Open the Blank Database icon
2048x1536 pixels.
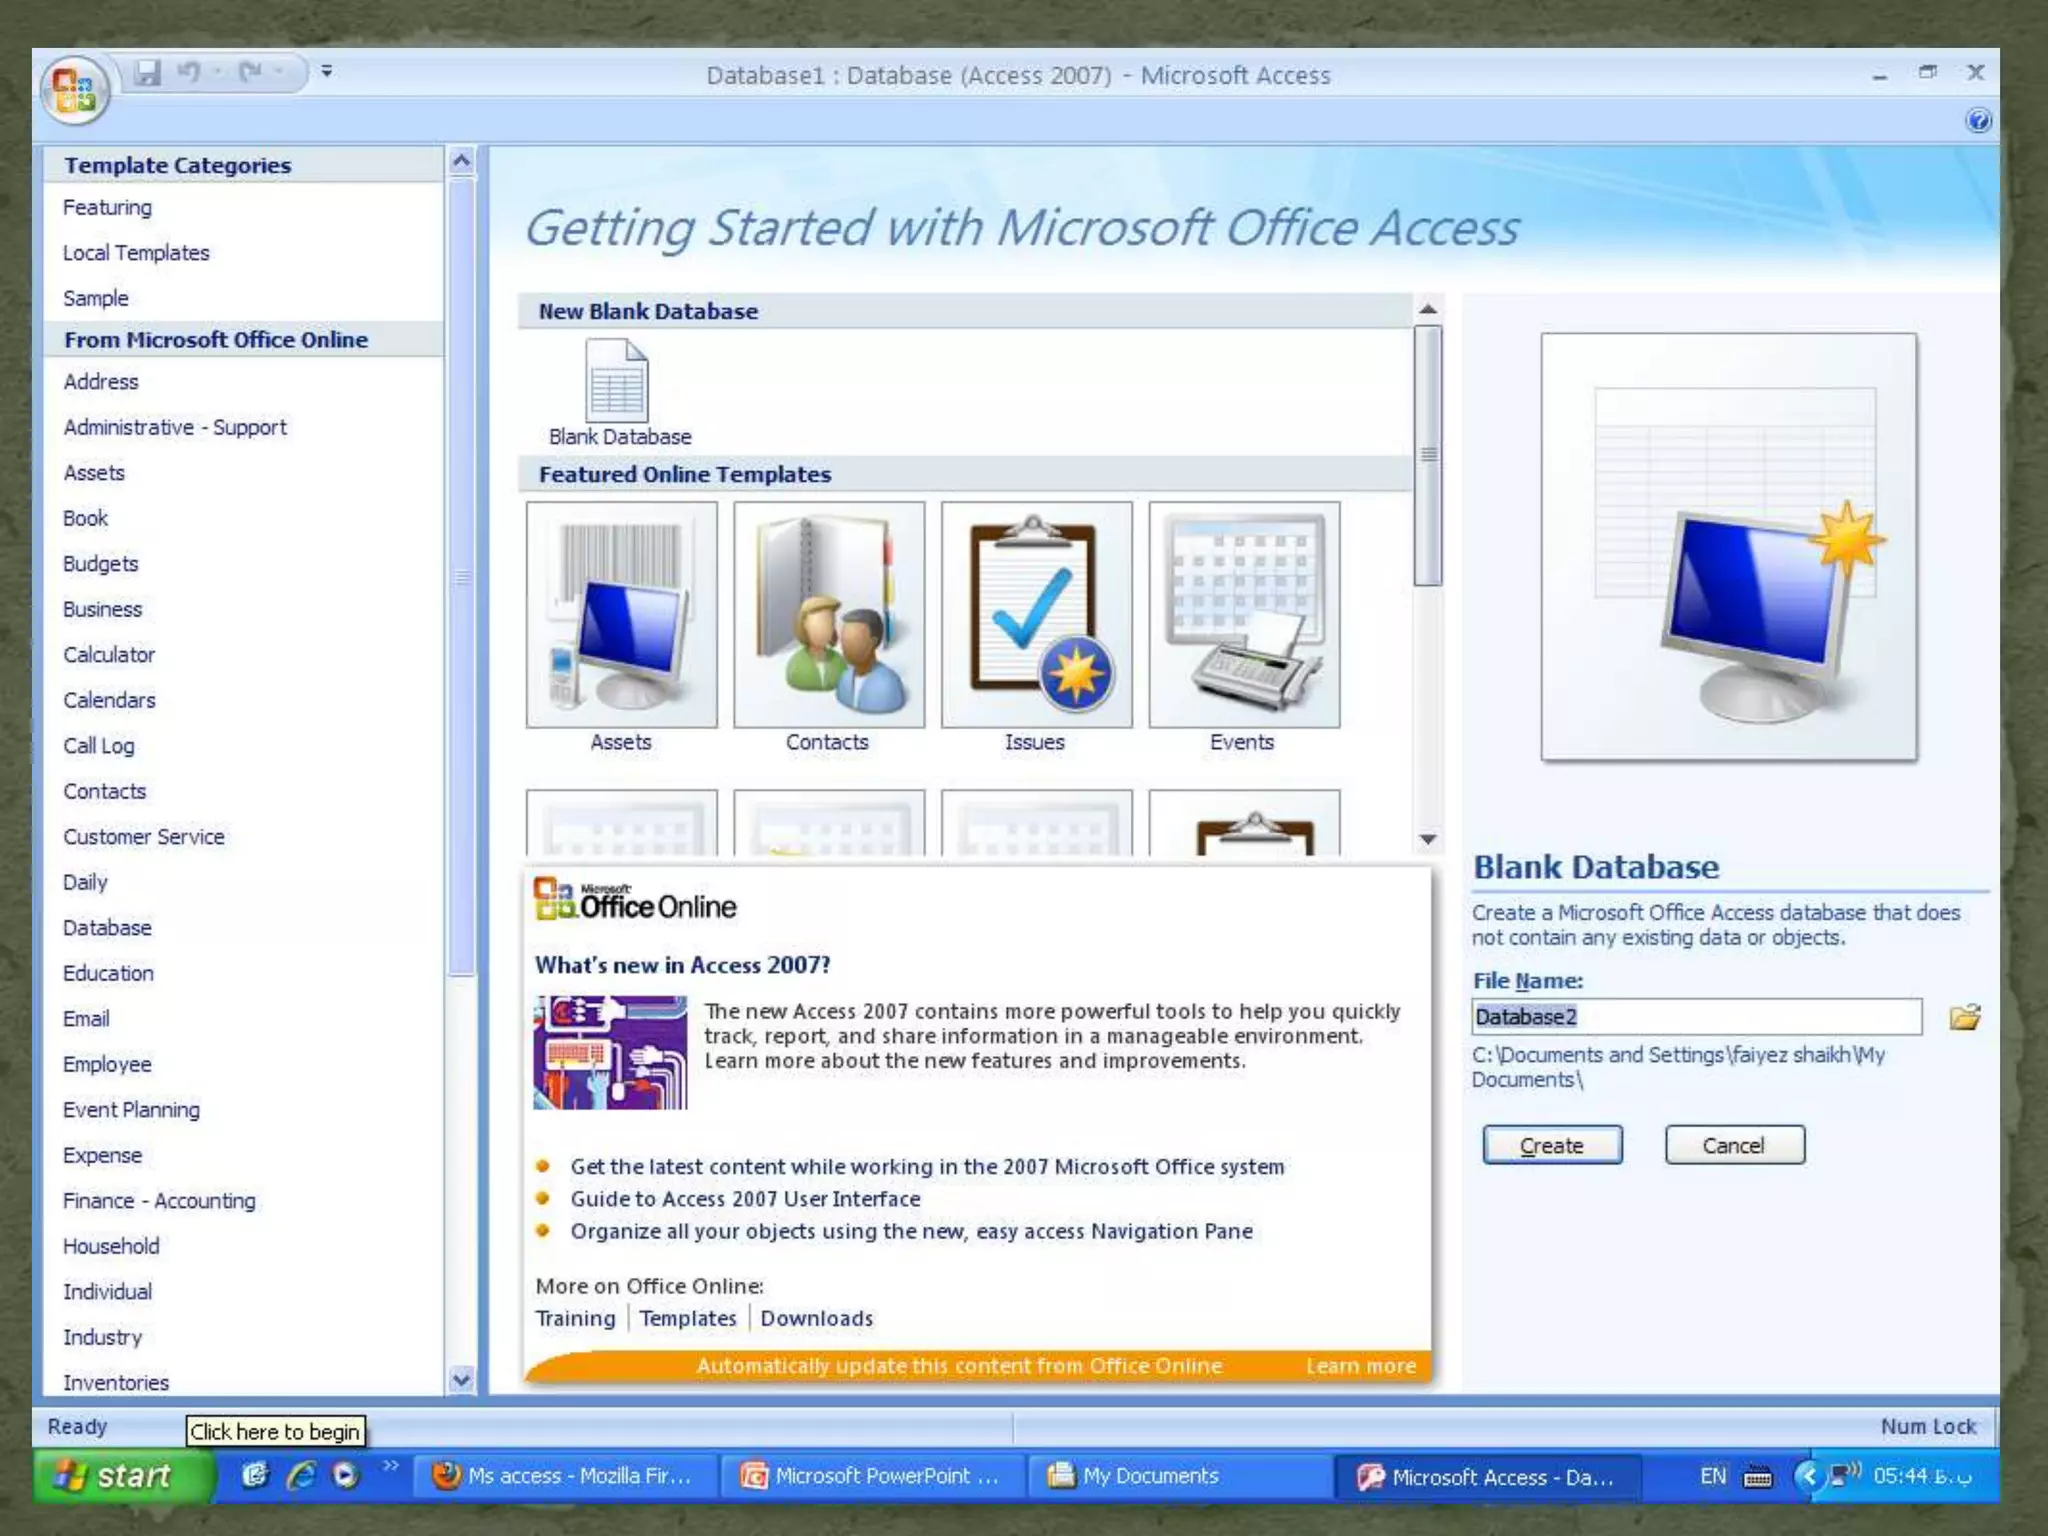pos(617,381)
